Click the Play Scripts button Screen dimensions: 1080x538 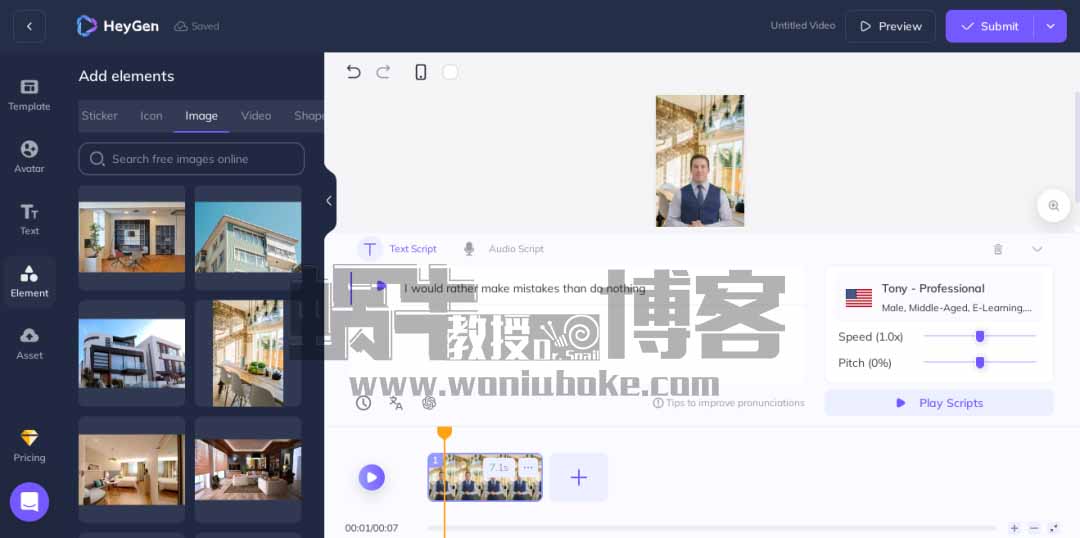tap(939, 403)
